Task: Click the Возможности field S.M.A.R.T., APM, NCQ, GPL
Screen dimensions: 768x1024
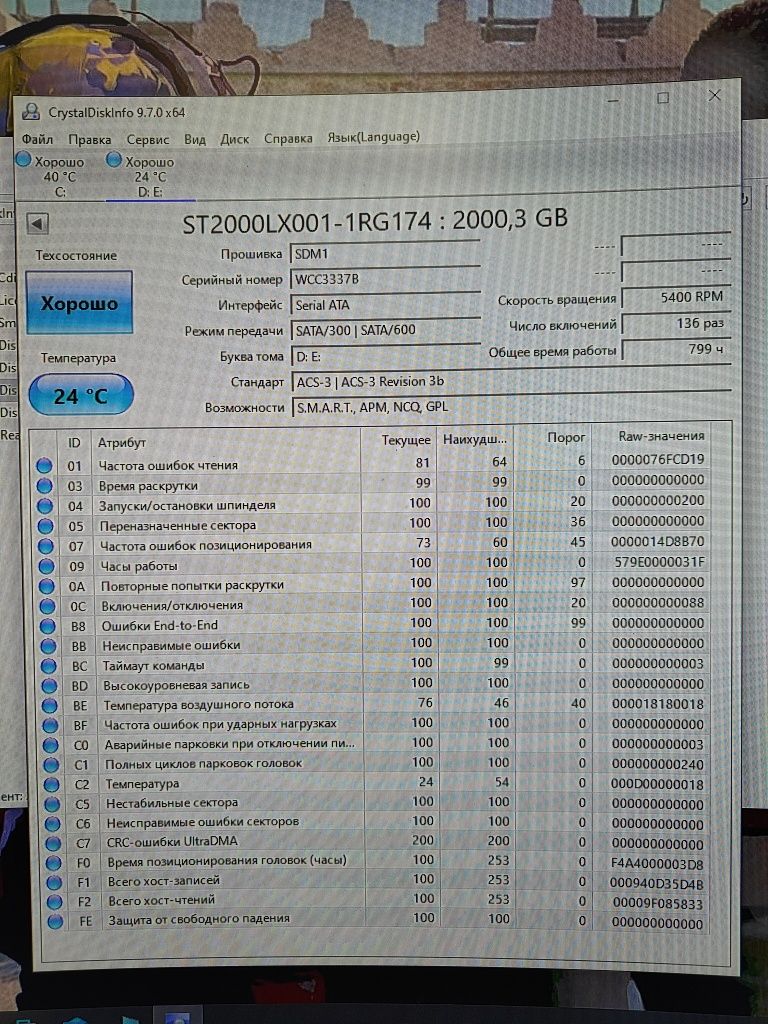Action: pos(511,407)
